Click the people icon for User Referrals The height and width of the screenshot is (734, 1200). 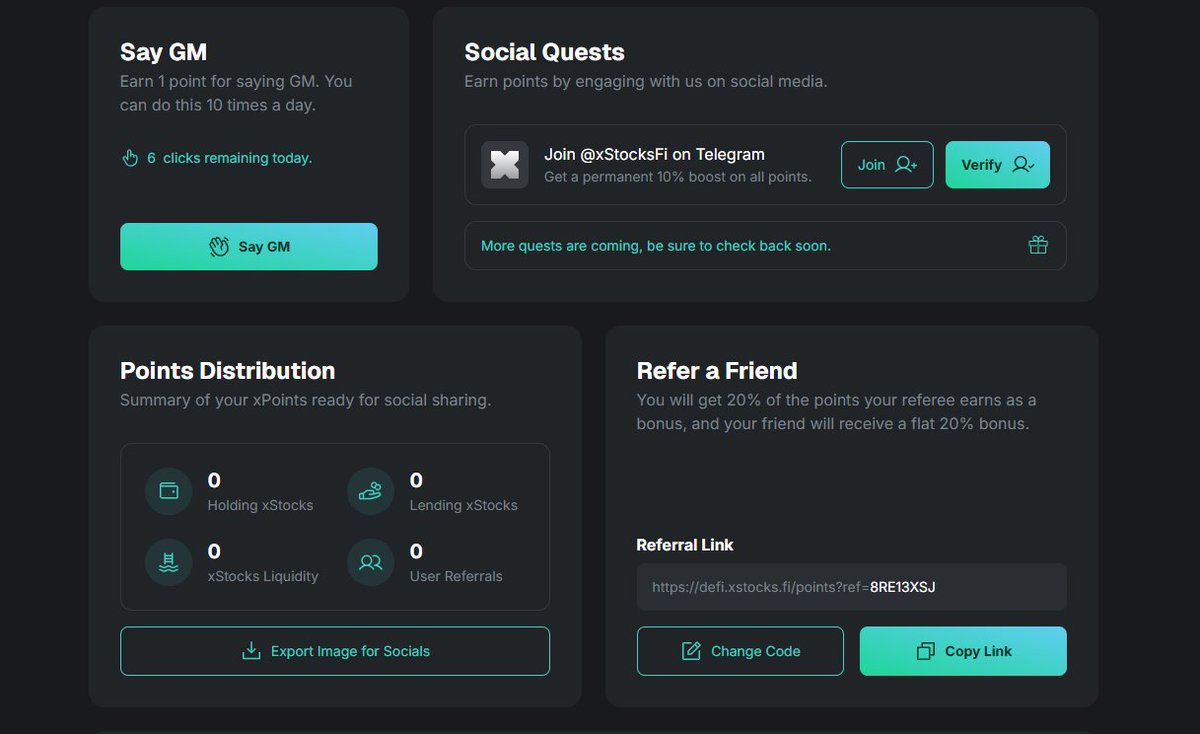[371, 562]
